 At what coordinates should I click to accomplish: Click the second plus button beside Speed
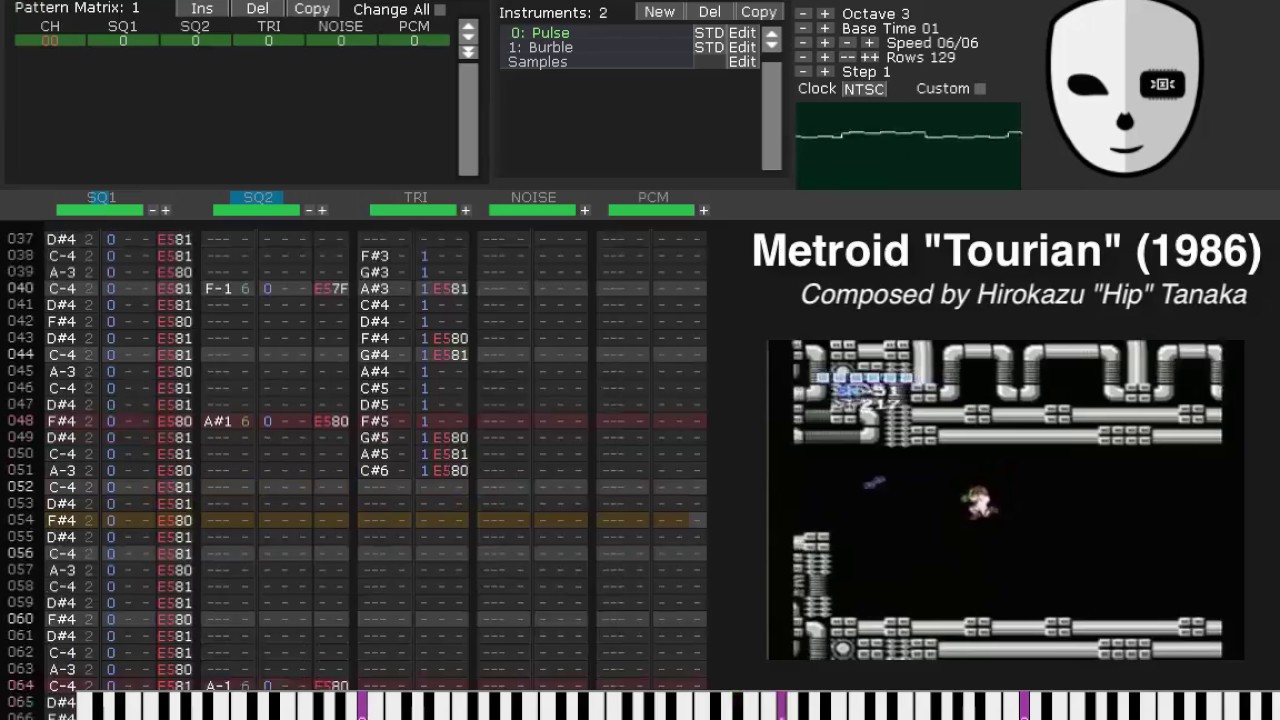point(869,43)
